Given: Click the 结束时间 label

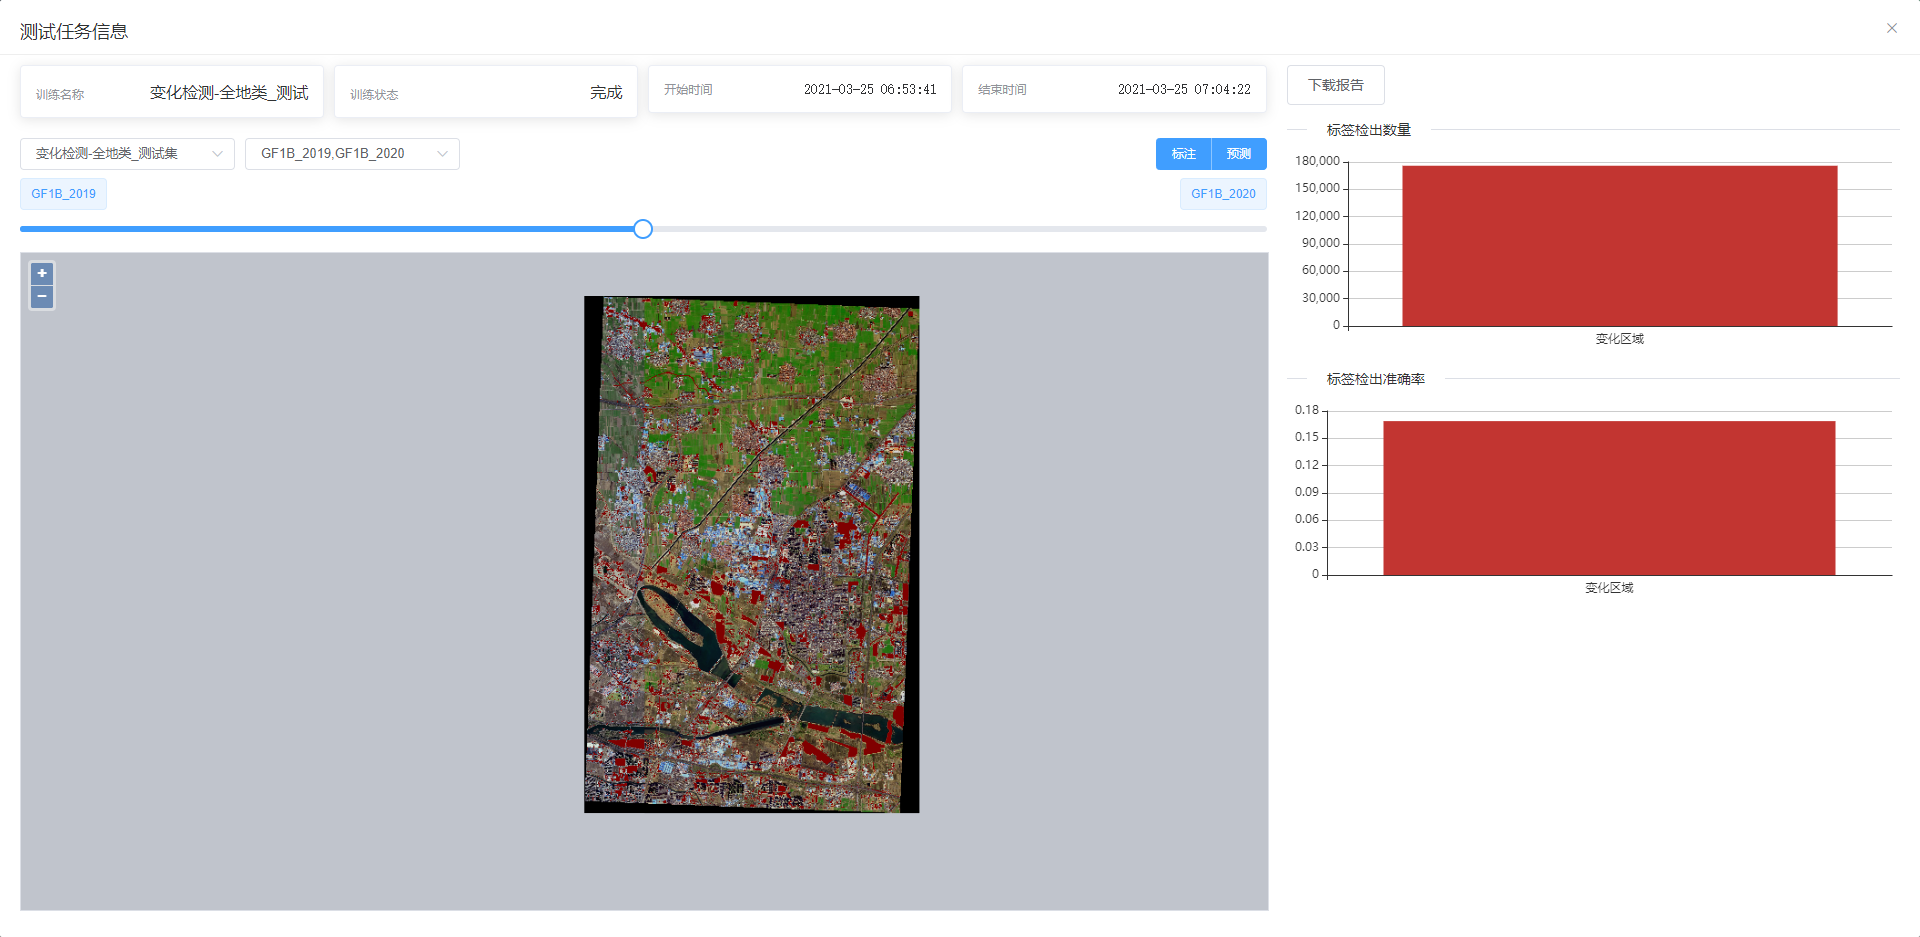Looking at the screenshot, I should coord(1002,90).
